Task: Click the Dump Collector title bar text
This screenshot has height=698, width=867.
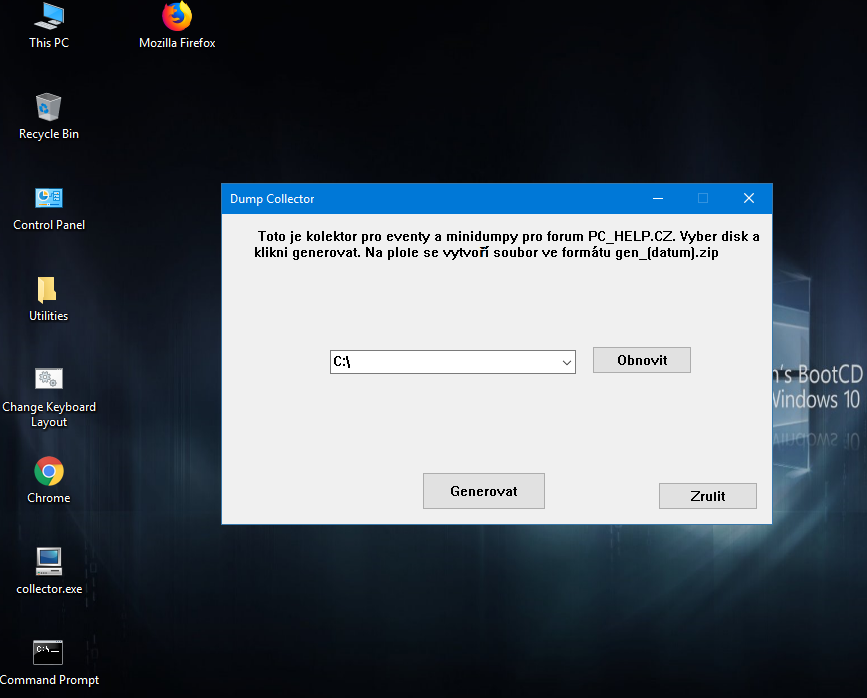Action: [x=272, y=199]
